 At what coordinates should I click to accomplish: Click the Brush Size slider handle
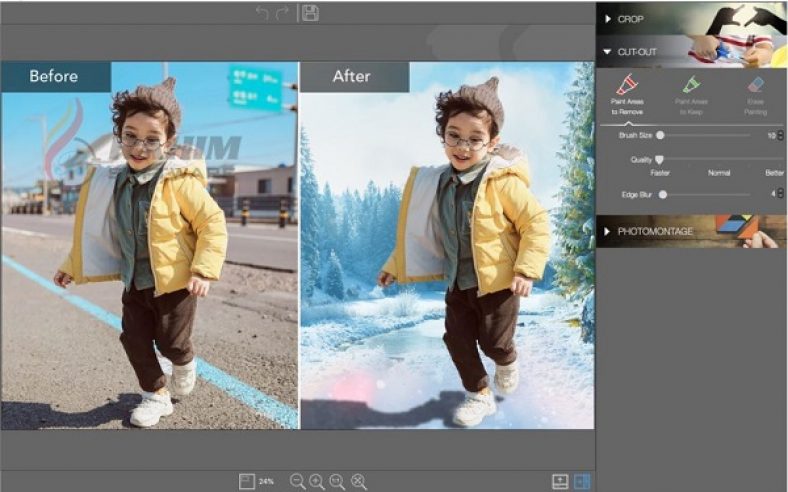[x=660, y=135]
